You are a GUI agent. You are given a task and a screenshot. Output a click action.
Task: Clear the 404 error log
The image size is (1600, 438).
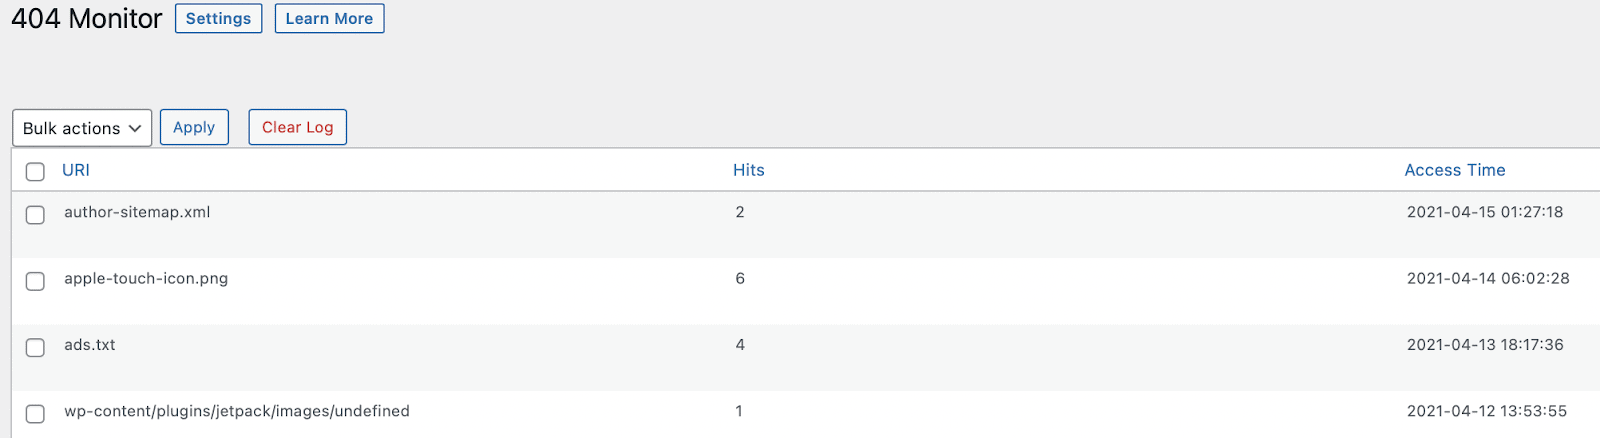[x=298, y=127]
